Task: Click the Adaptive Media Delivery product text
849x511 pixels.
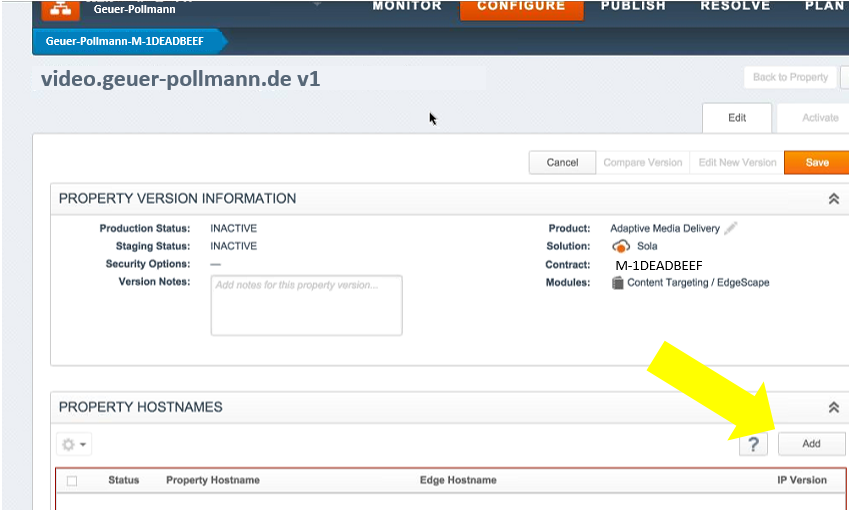Action: [664, 228]
